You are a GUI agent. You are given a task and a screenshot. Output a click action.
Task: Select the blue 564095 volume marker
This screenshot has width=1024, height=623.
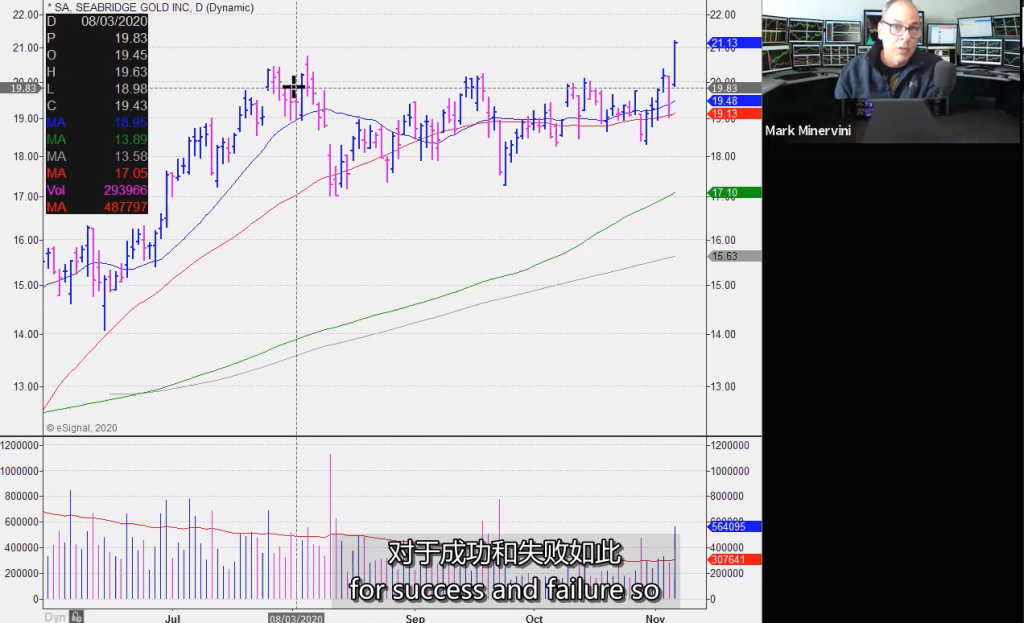point(728,525)
